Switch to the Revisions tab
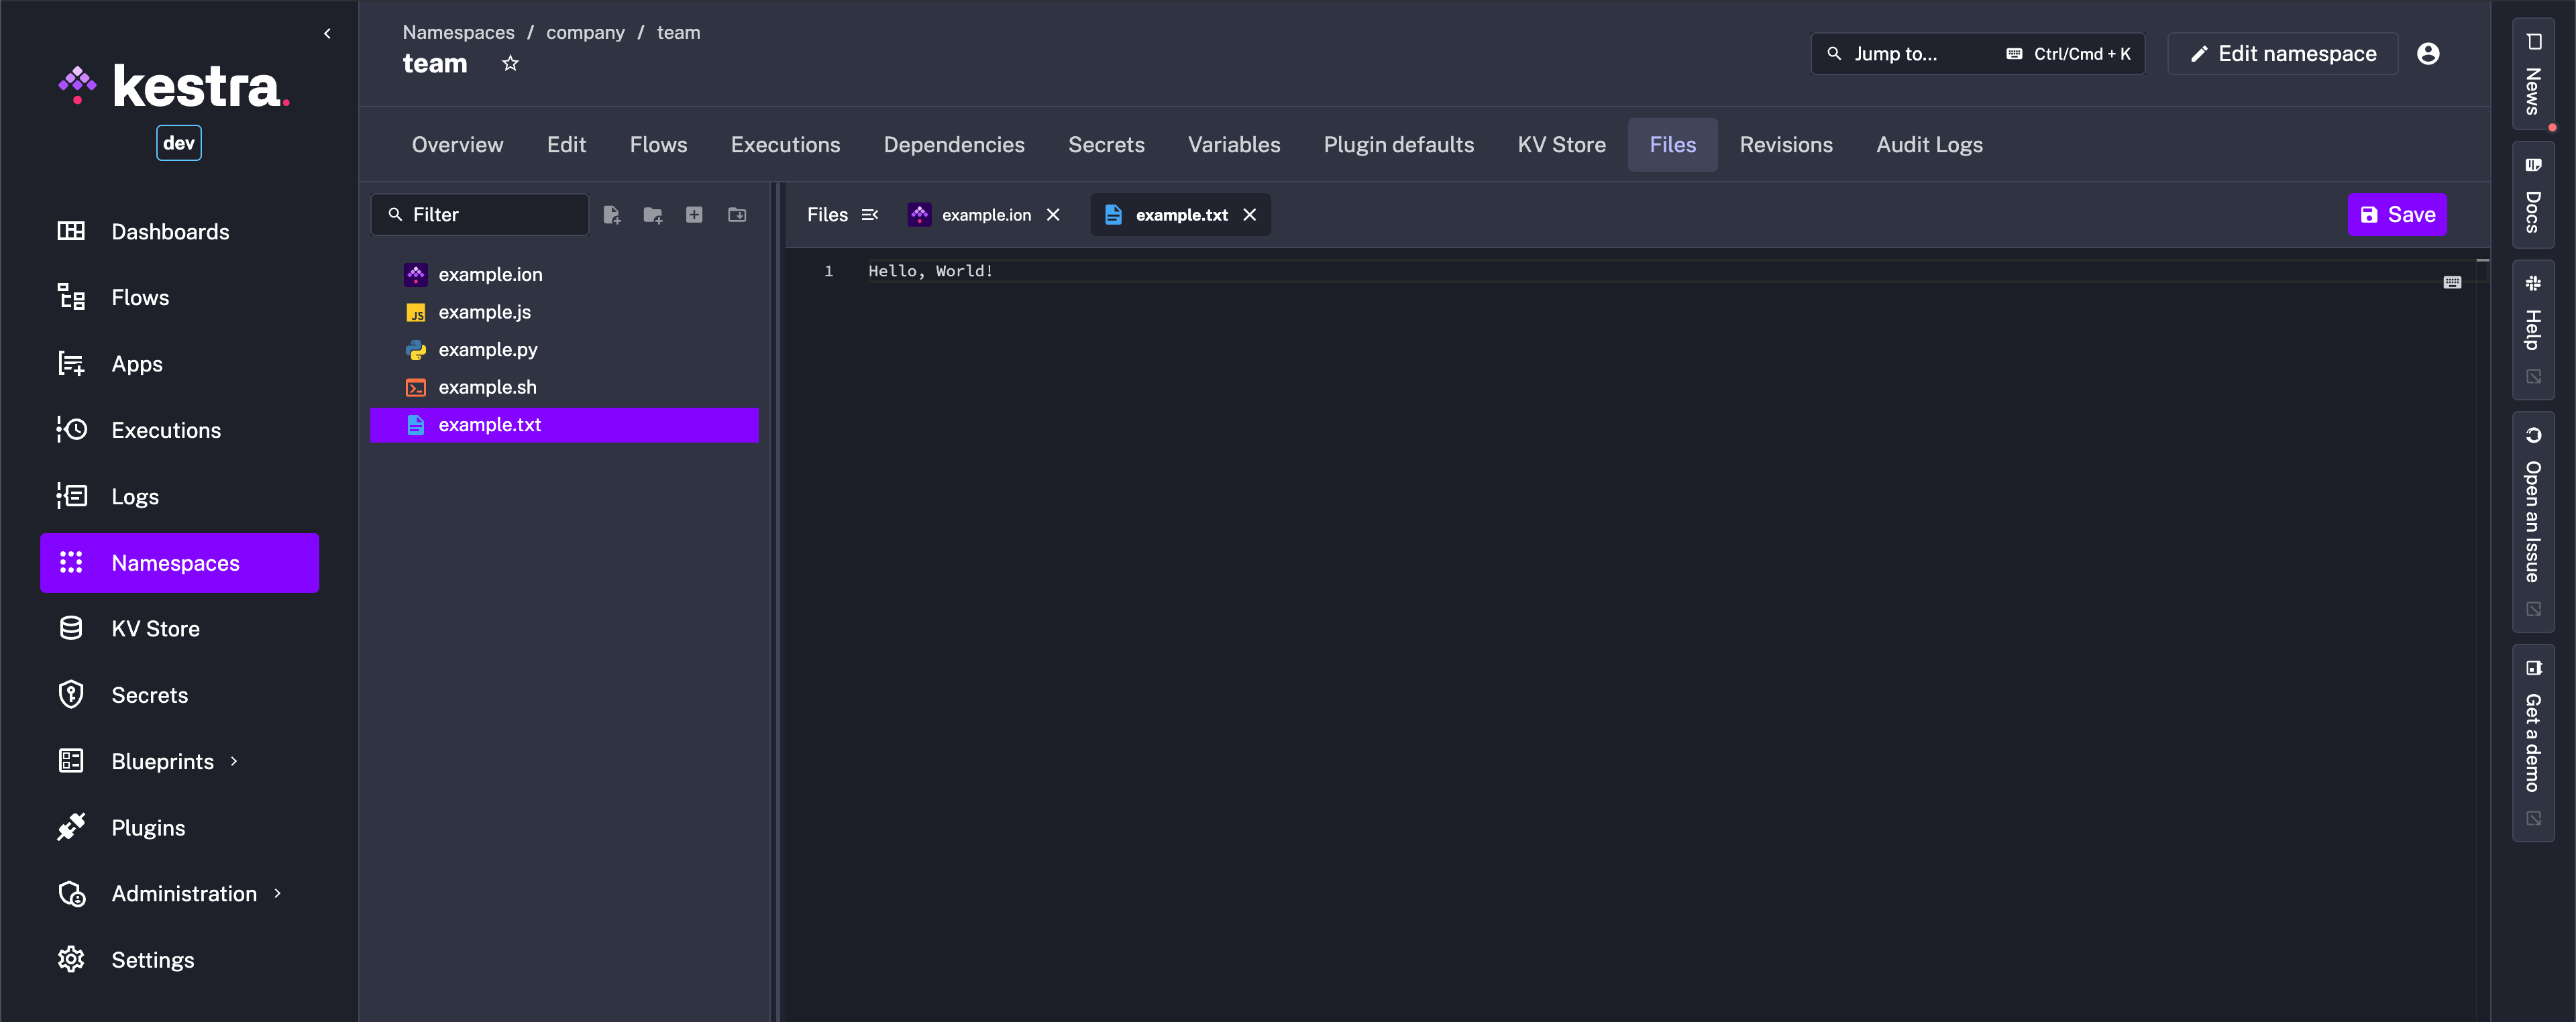 point(1785,145)
